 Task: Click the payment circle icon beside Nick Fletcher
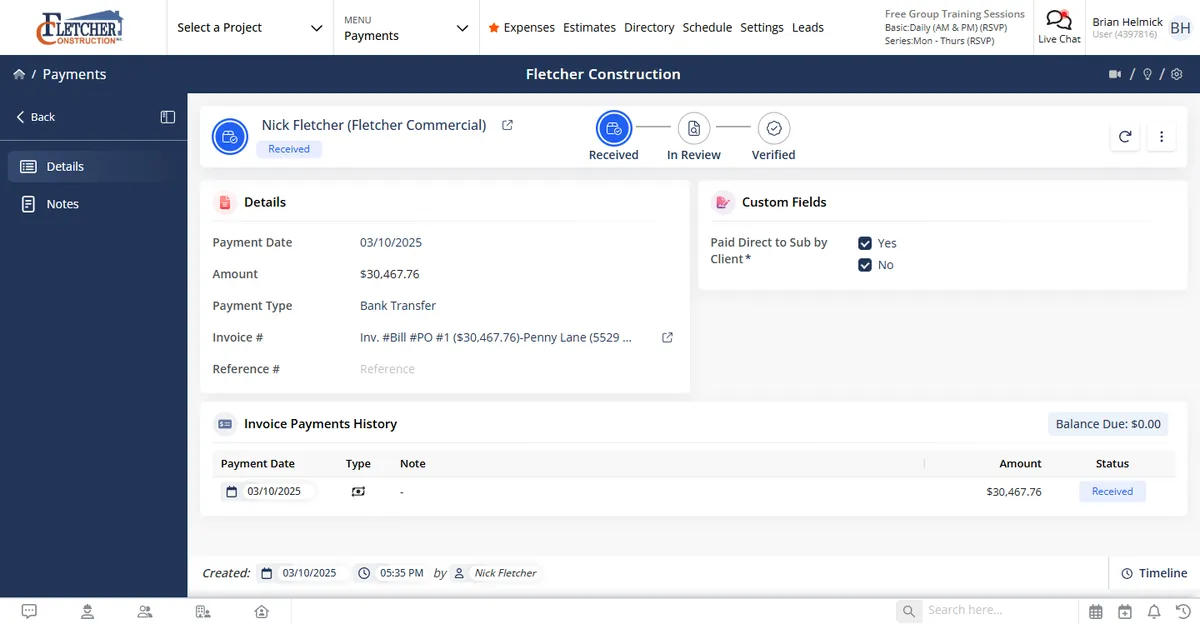[230, 136]
